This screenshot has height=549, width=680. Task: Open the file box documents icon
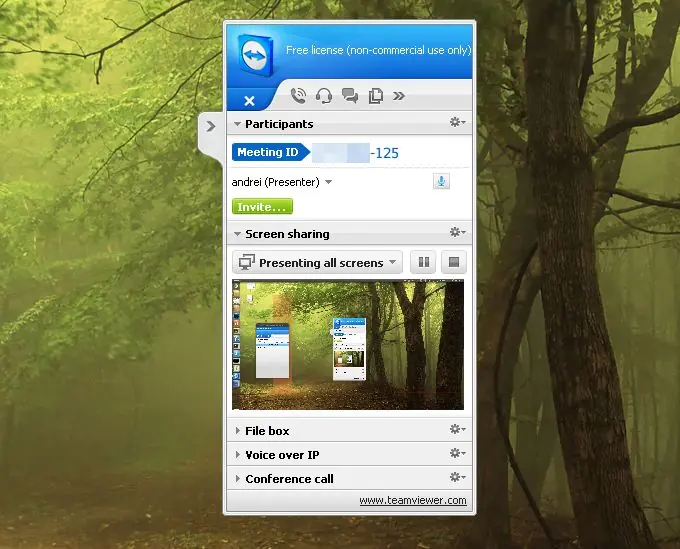[376, 95]
